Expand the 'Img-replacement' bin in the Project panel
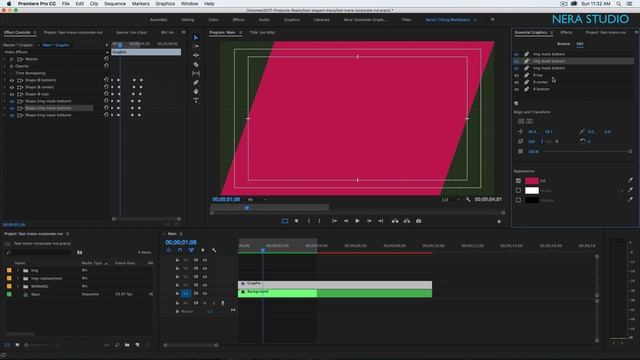 (18, 278)
